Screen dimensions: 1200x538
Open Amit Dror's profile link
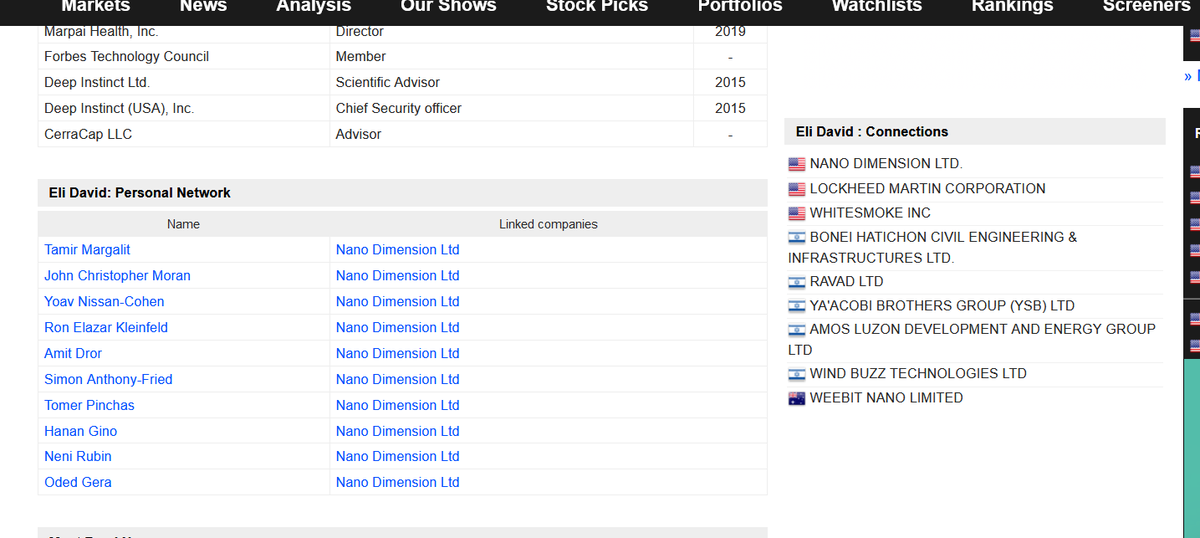tap(73, 354)
